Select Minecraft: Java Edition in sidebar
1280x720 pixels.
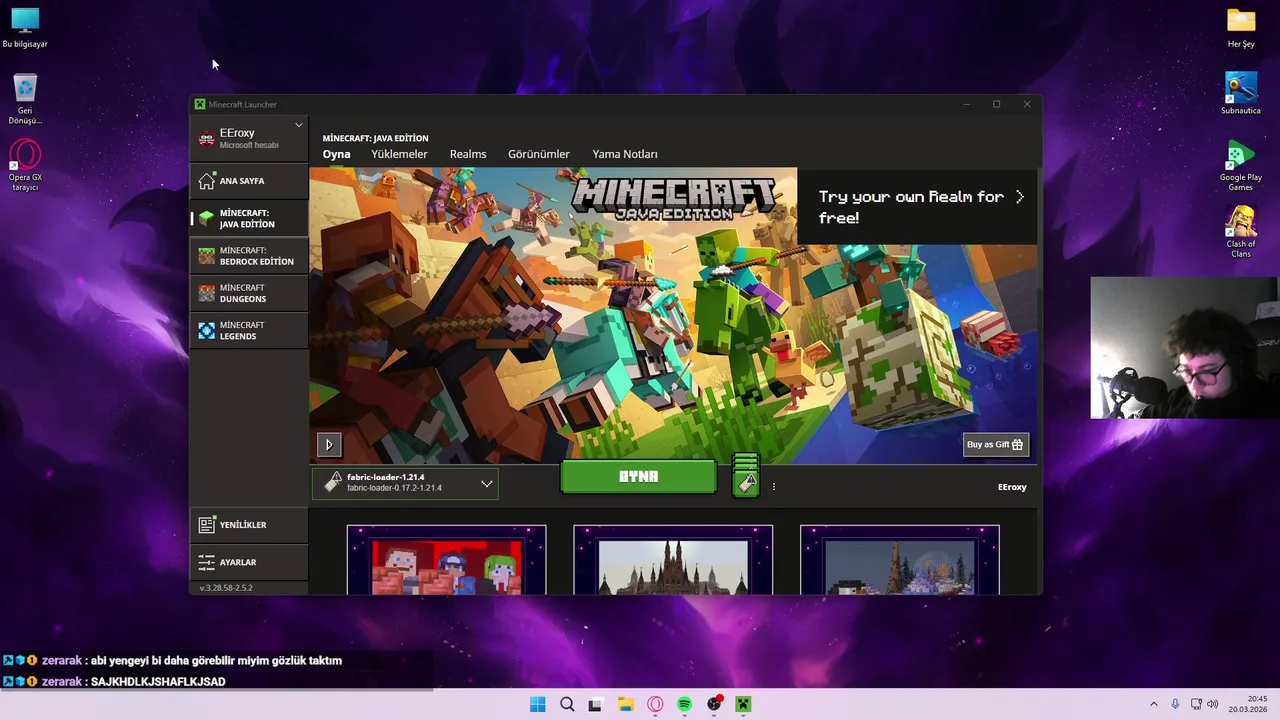tap(249, 218)
